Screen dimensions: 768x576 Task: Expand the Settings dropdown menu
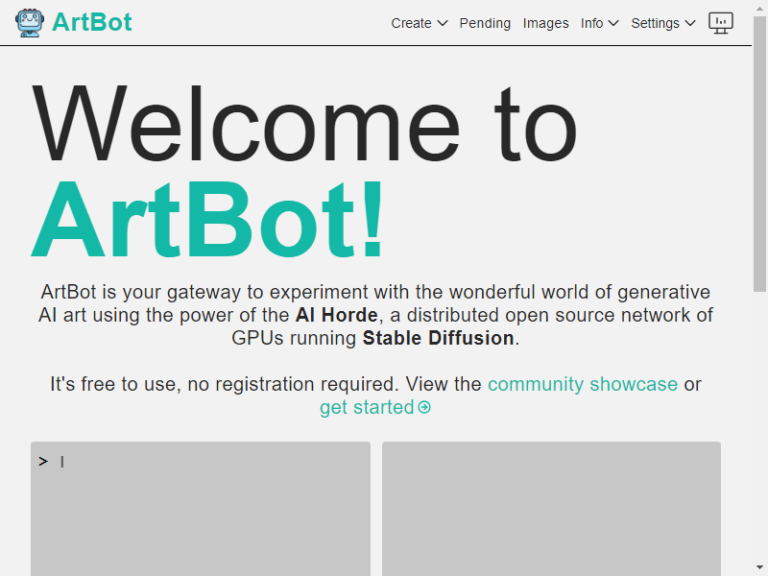tap(663, 23)
